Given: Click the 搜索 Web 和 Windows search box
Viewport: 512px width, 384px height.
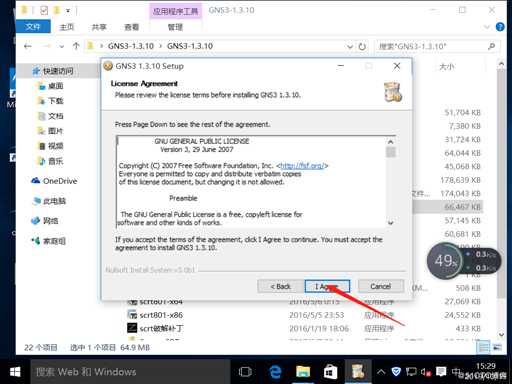Looking at the screenshot, I should 130,372.
